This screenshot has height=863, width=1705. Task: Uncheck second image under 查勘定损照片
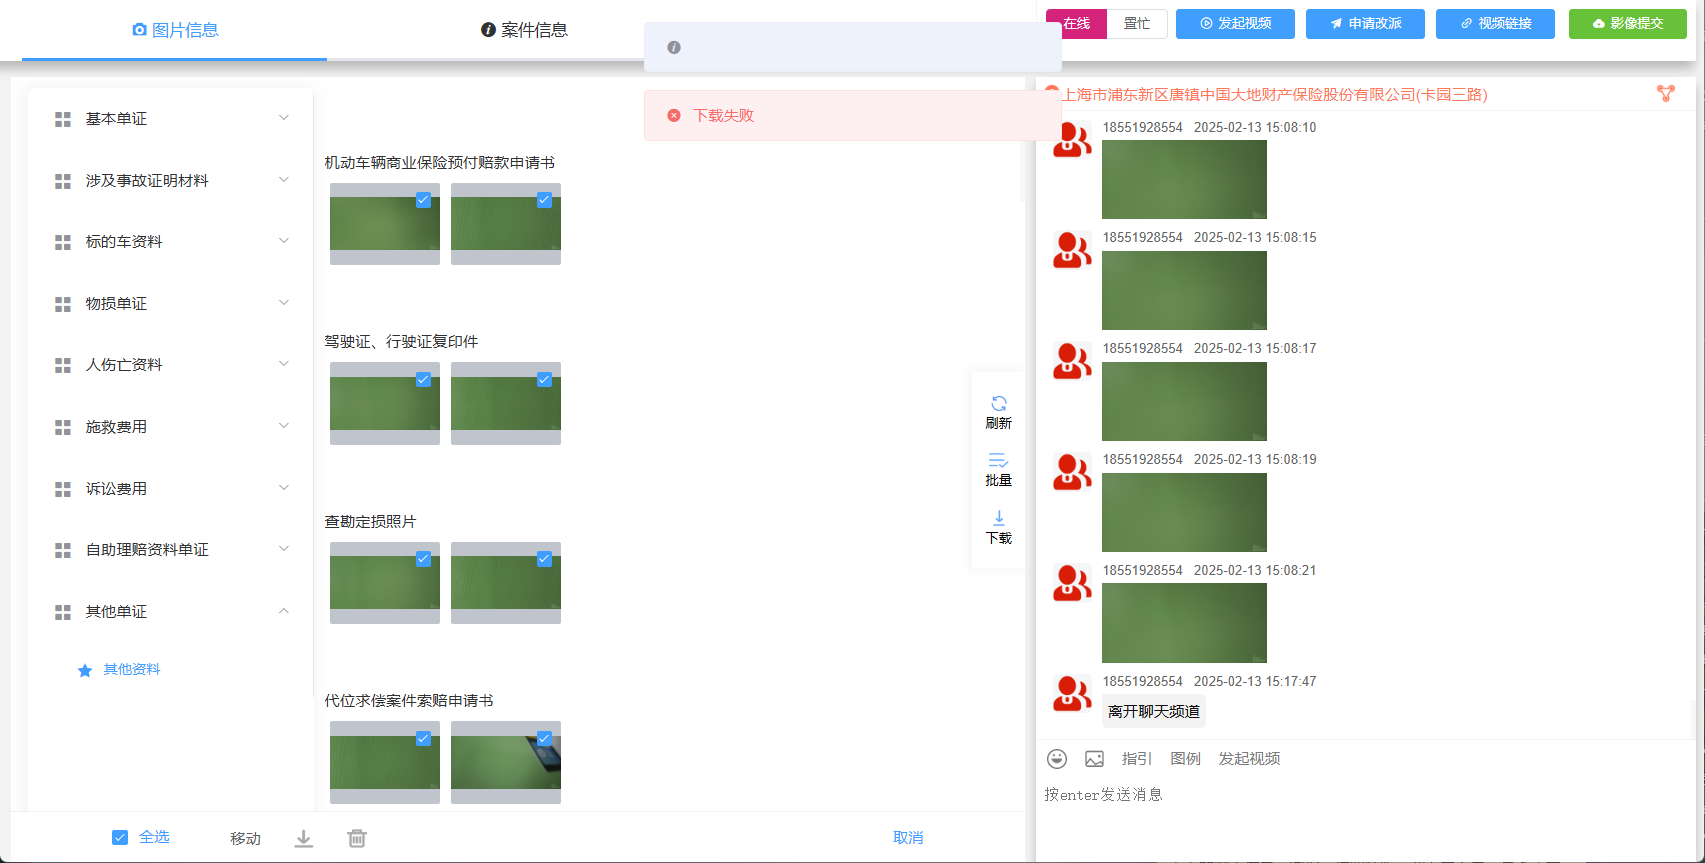[x=544, y=559]
